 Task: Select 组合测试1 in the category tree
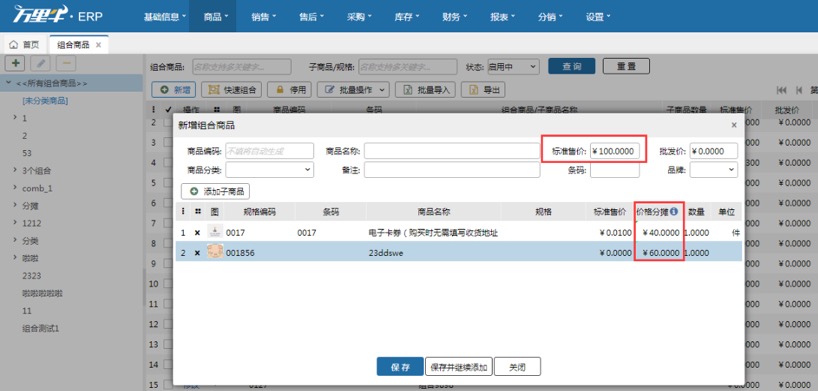pyautogui.click(x=41, y=329)
